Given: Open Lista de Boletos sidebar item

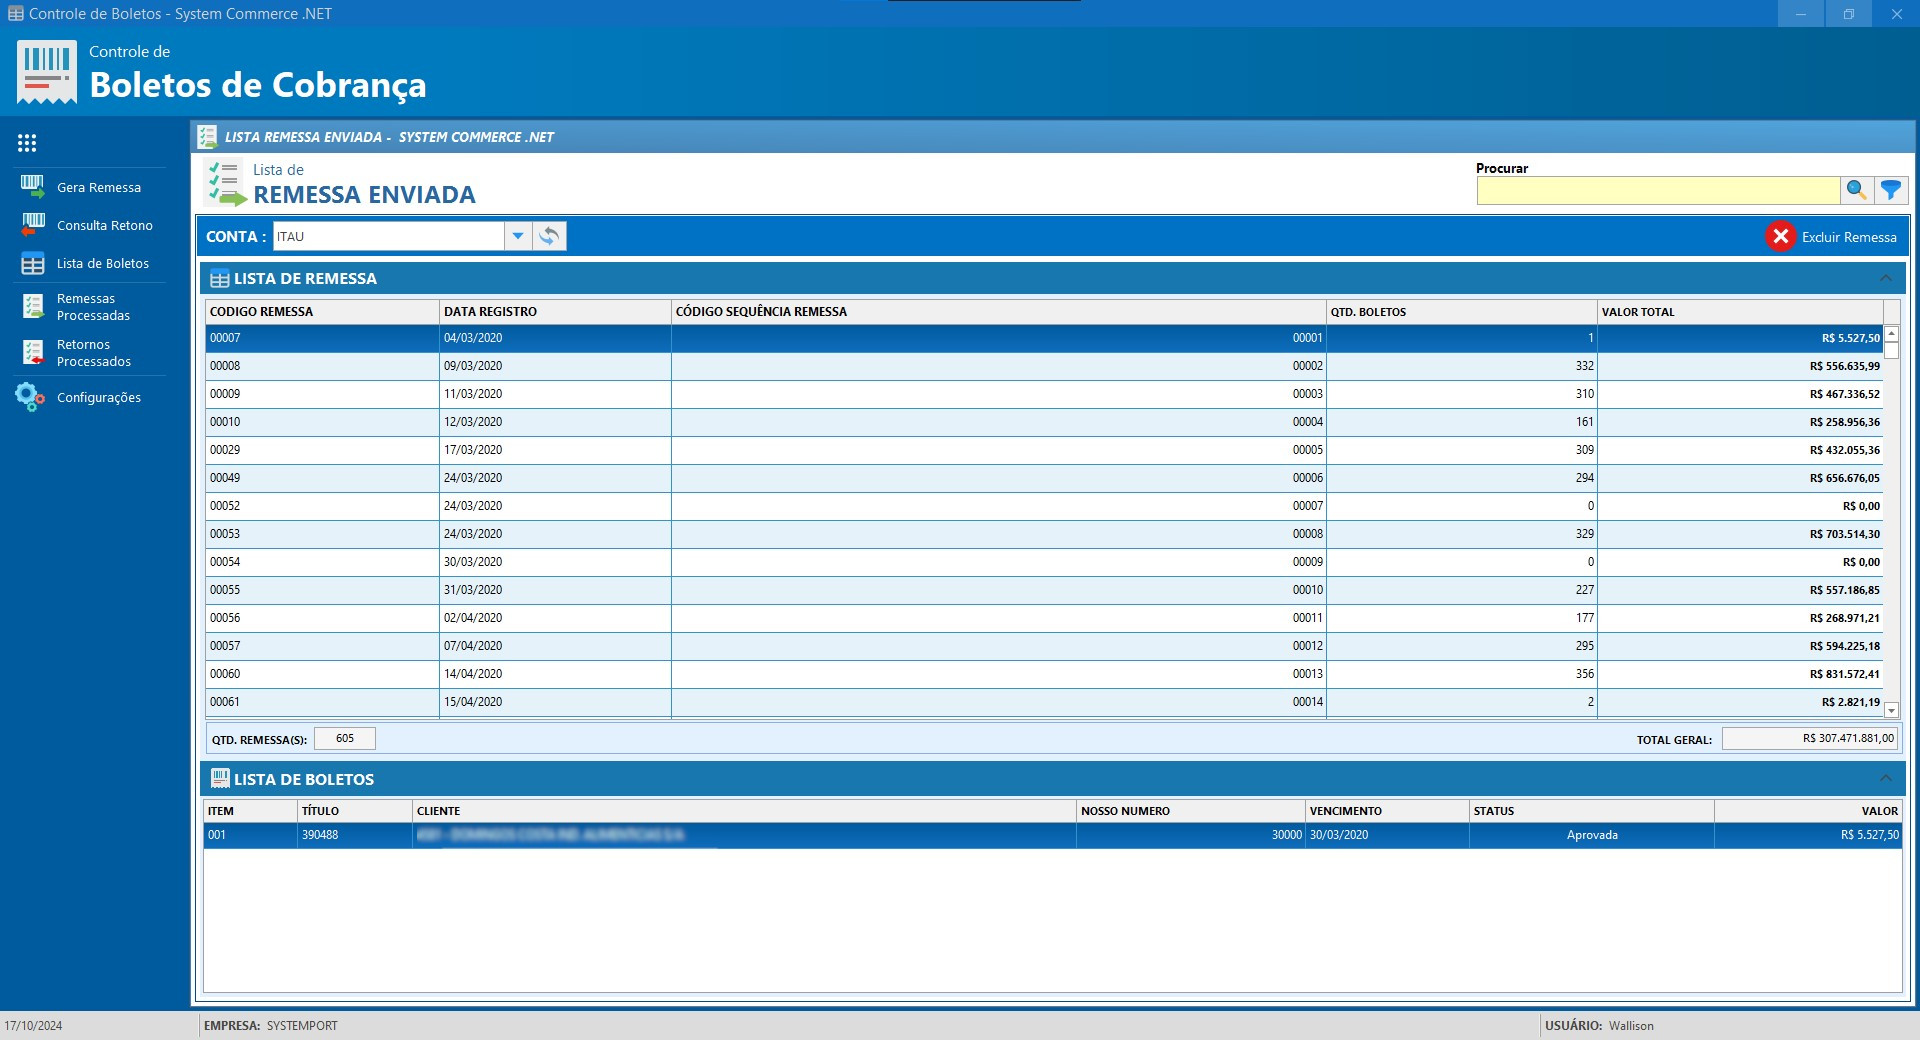Looking at the screenshot, I should pyautogui.click(x=102, y=264).
